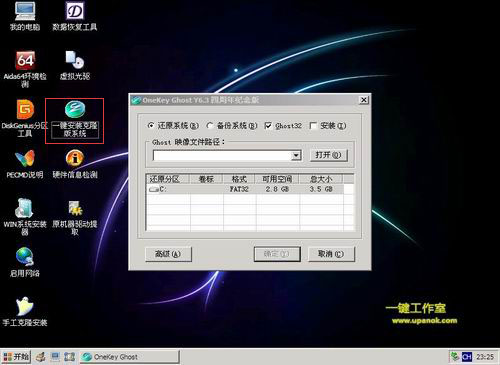The image size is (500, 365).
Task: Launch the 硬件信息检测 icon
Action: 75,164
